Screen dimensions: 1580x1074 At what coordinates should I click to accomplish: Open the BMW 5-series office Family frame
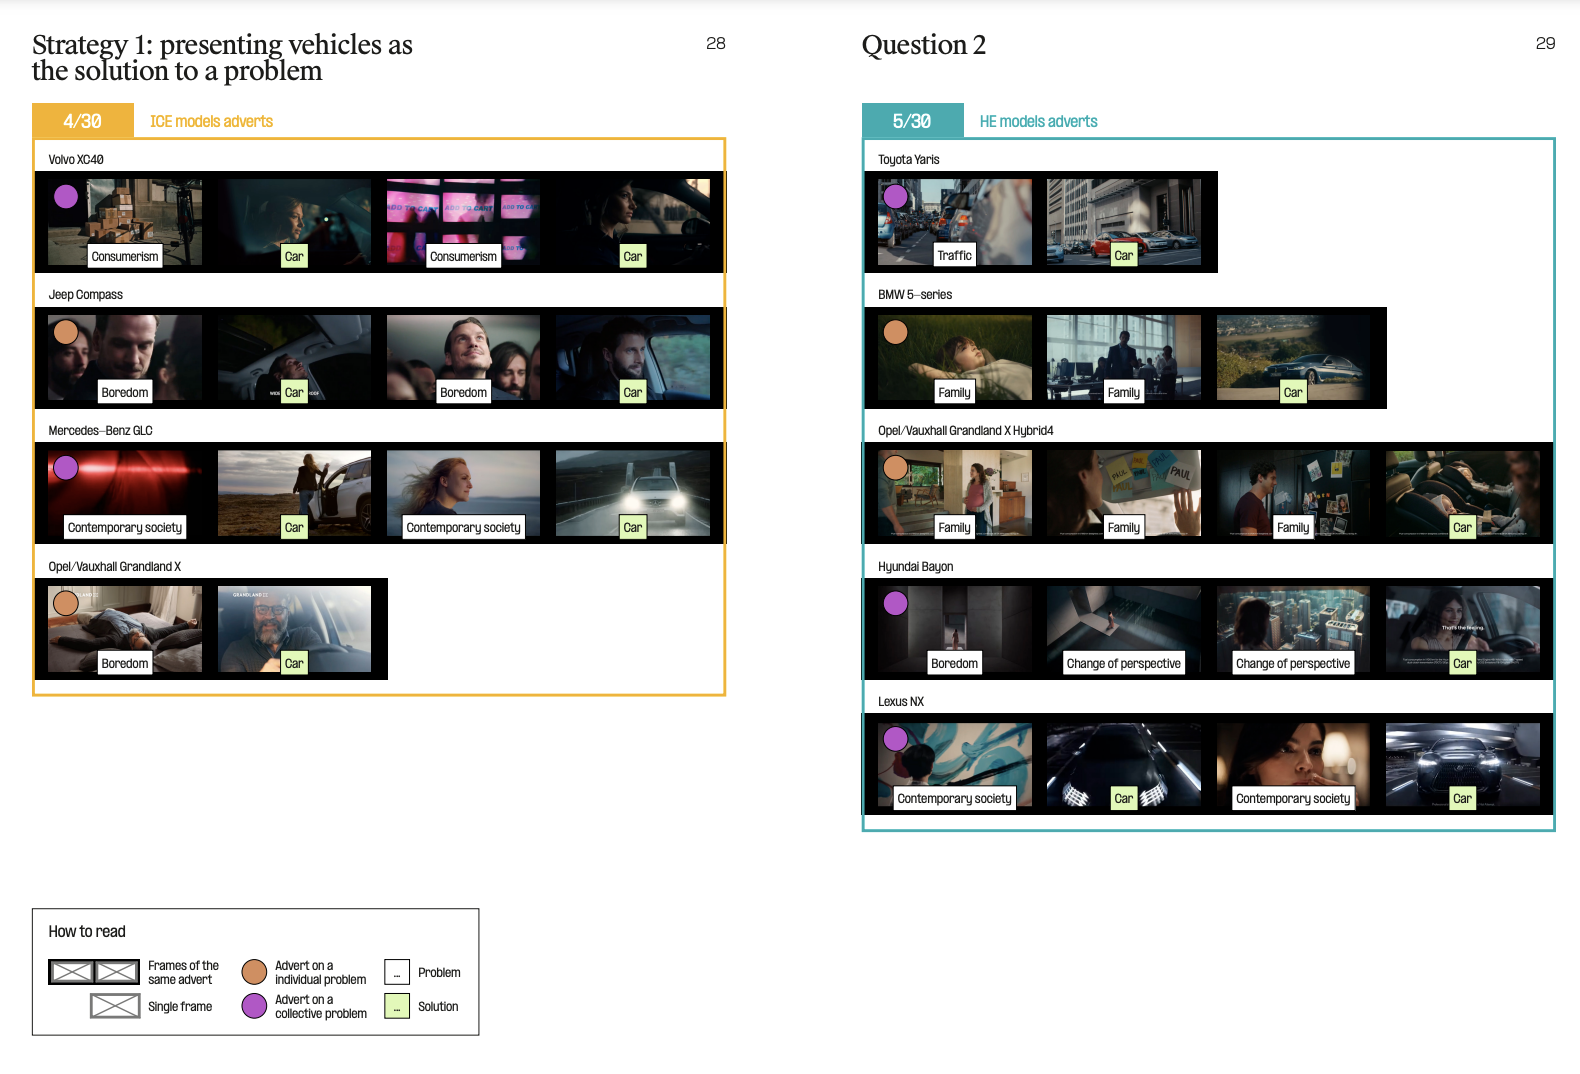point(1124,358)
